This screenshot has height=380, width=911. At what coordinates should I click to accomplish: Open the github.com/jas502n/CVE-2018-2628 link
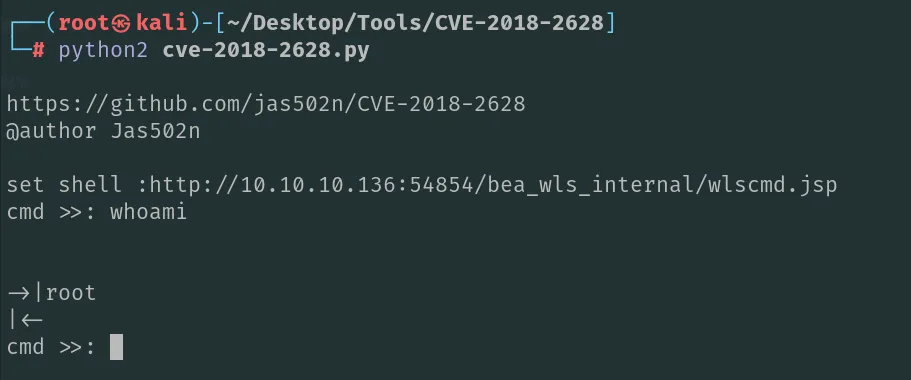pos(266,104)
